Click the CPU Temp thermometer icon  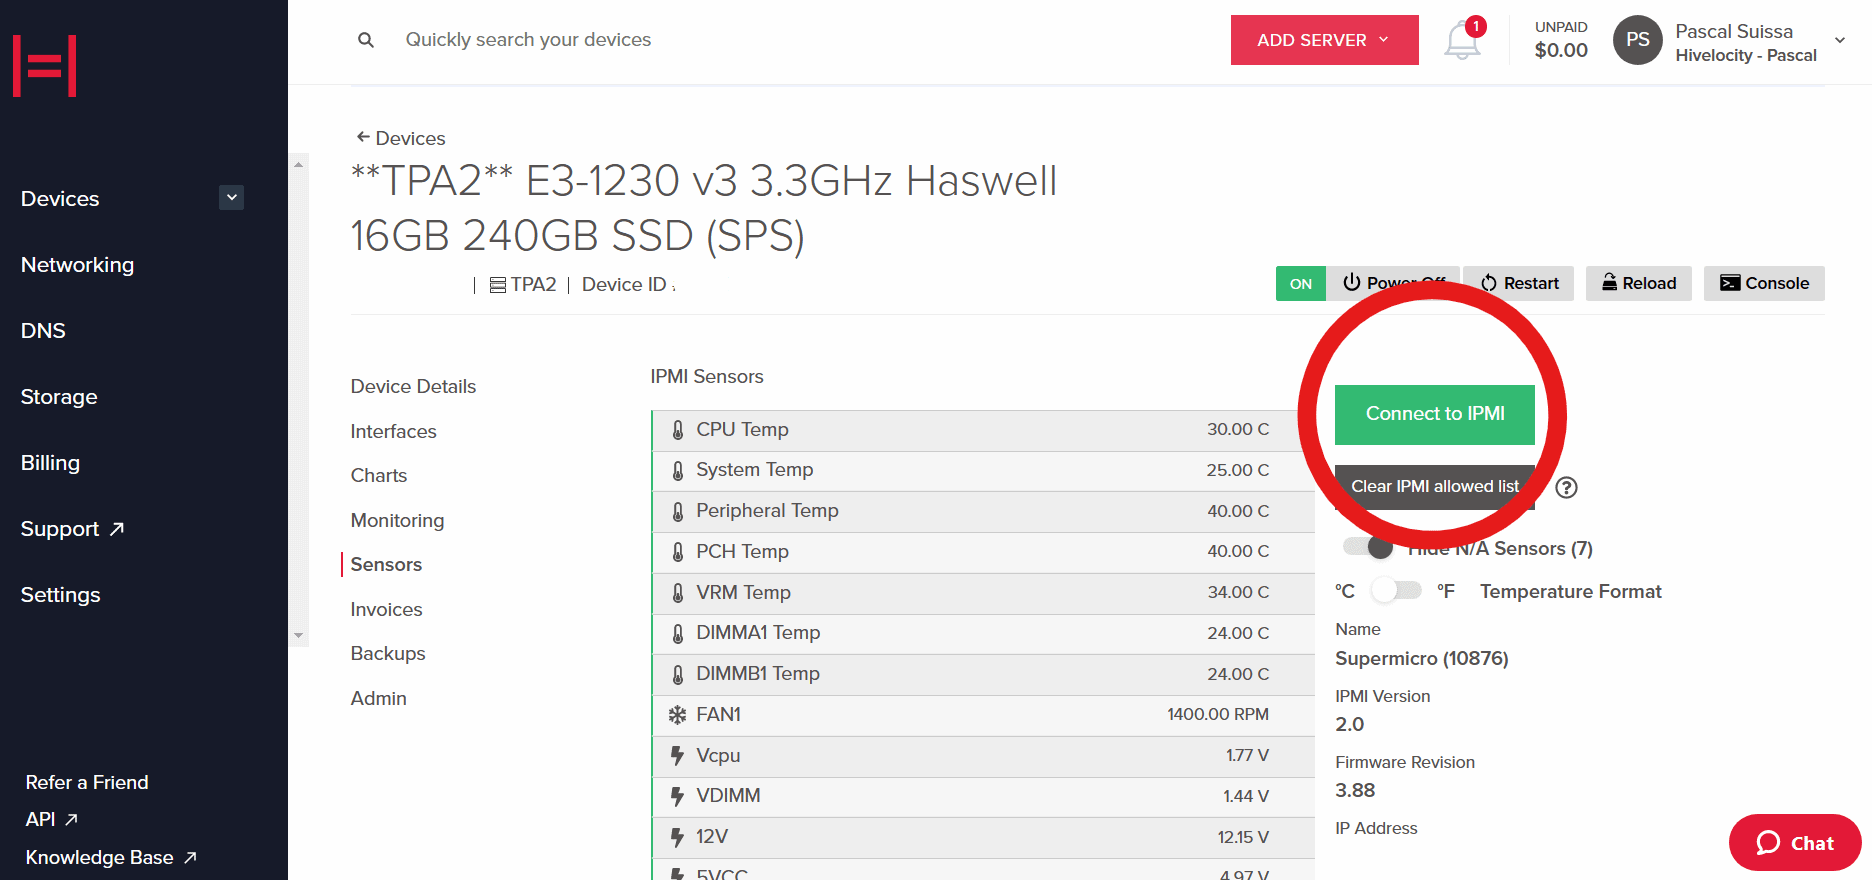pos(678,430)
